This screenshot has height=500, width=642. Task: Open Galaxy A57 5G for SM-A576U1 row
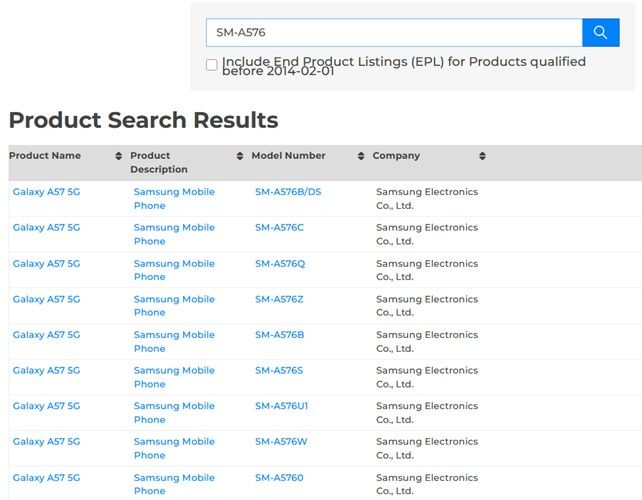coord(46,406)
